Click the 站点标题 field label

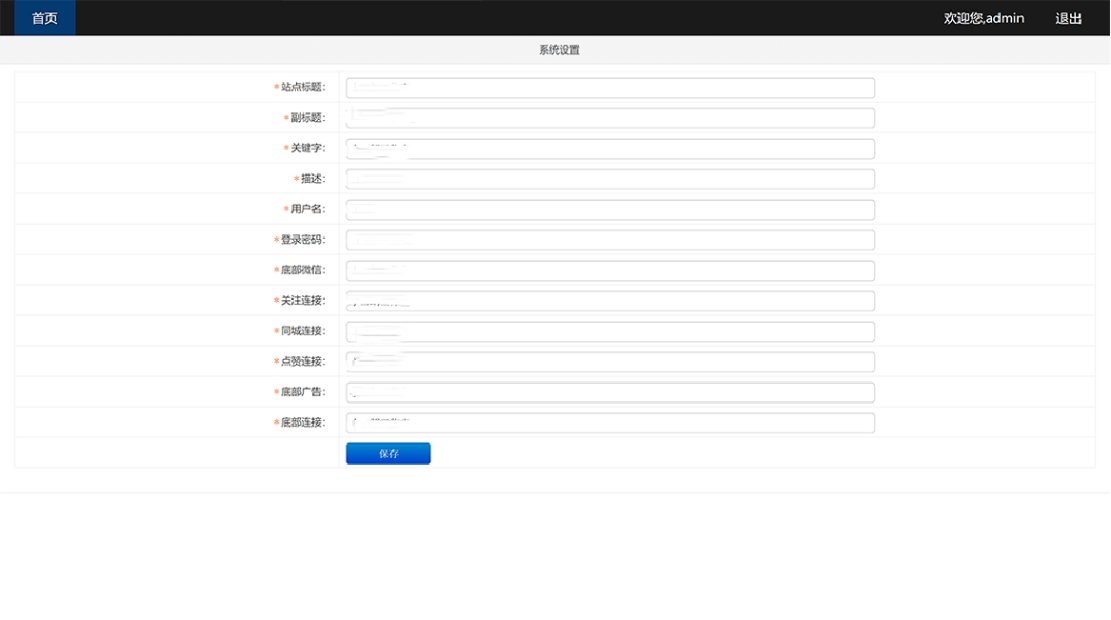(302, 88)
